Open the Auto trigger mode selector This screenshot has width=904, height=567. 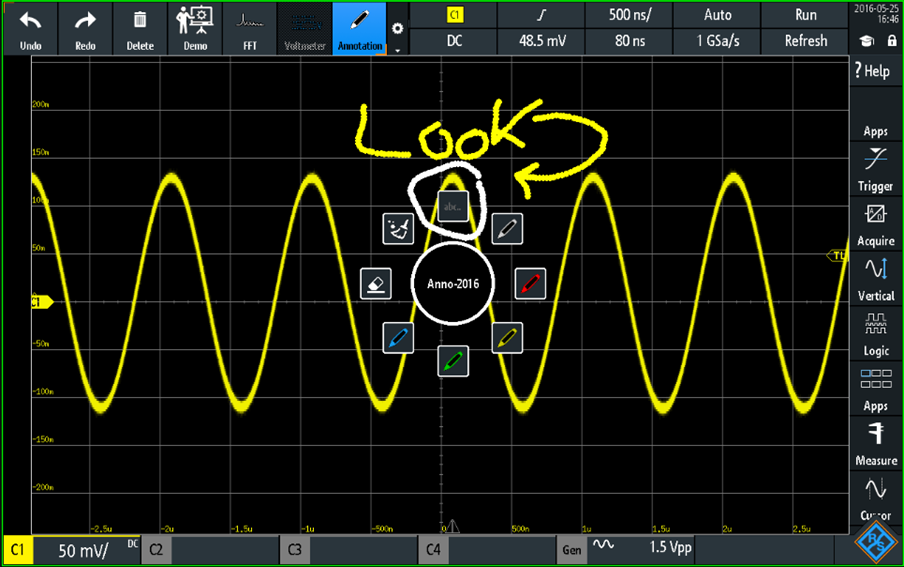718,15
